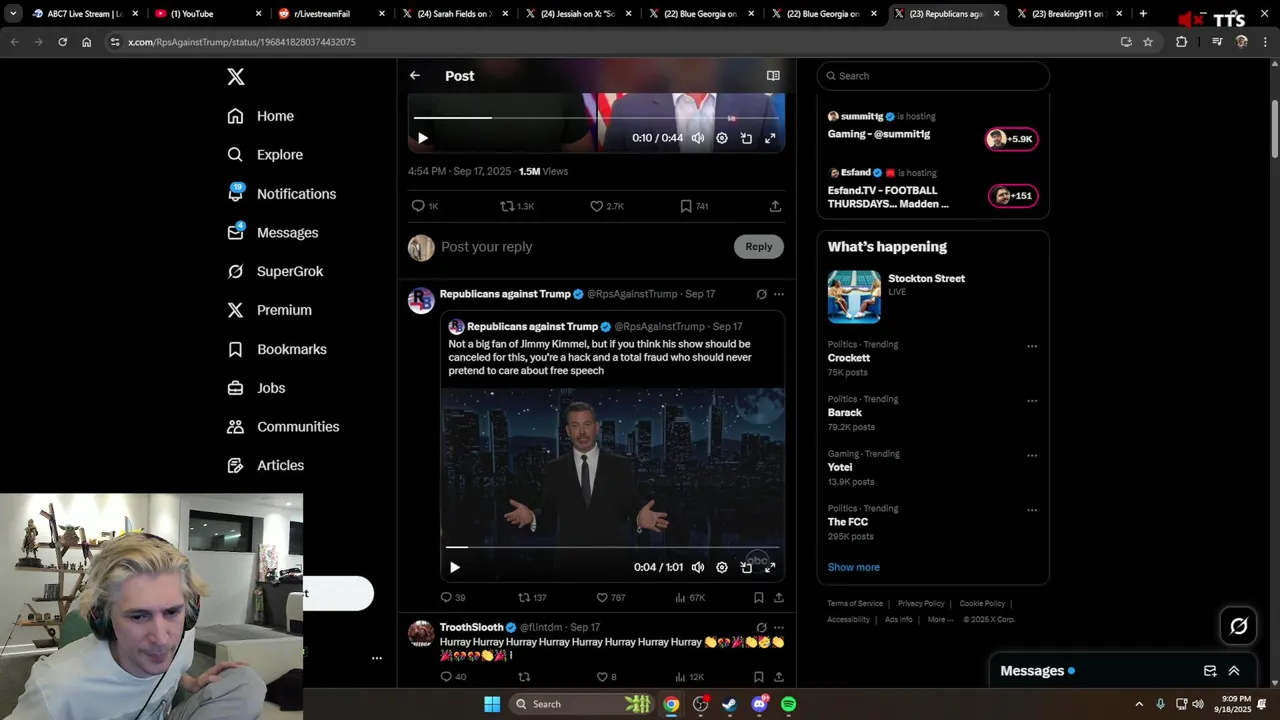Seek on the Kimmel video progress bar
Viewport: 1280px width, 720px height.
[x=612, y=547]
